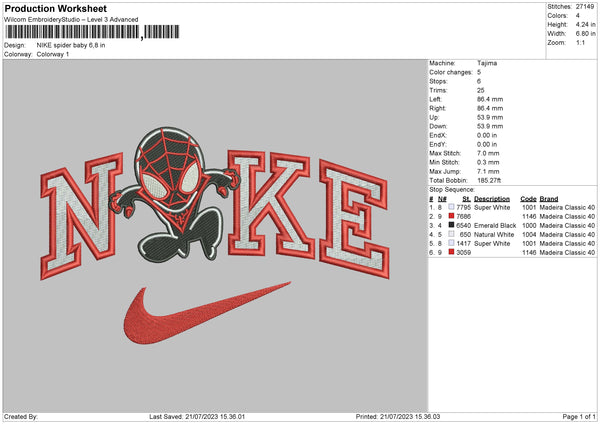The width and height of the screenshot is (600, 424).
Task: Click the 'Stop Sequence:' heading
Action: (452, 190)
